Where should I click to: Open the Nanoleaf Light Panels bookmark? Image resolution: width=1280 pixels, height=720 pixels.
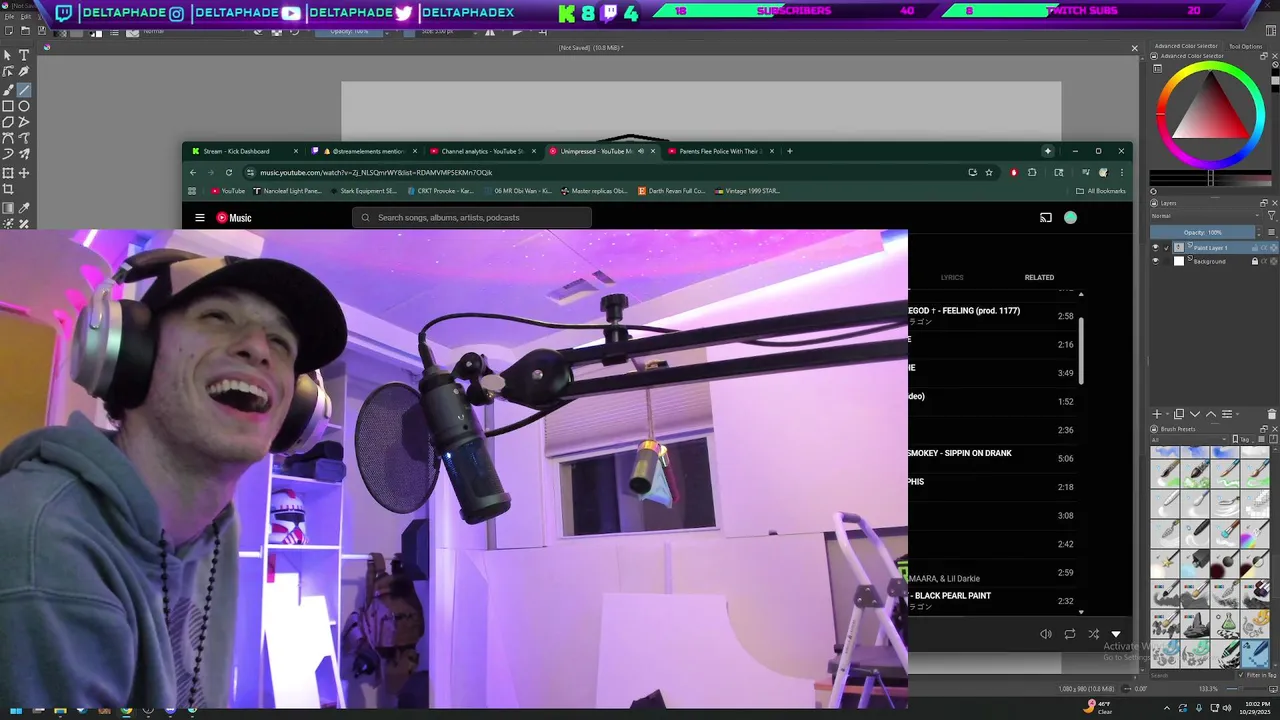pos(288,191)
